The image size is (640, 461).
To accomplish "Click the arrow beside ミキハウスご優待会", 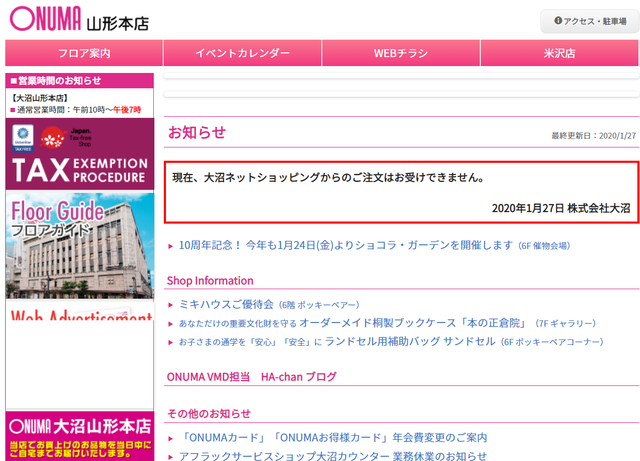I will [171, 305].
